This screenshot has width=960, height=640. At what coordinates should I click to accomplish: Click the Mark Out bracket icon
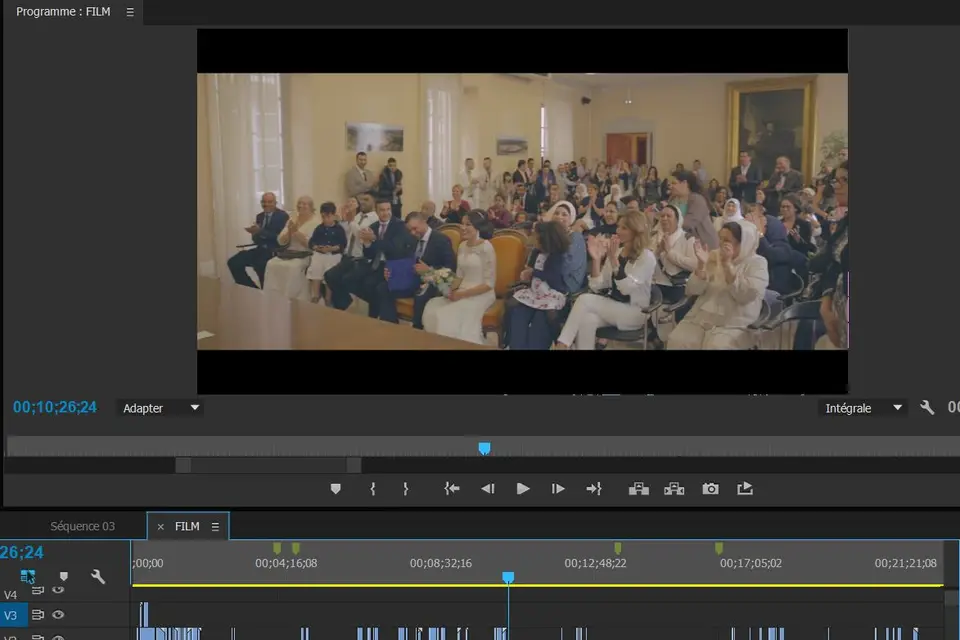click(x=405, y=489)
